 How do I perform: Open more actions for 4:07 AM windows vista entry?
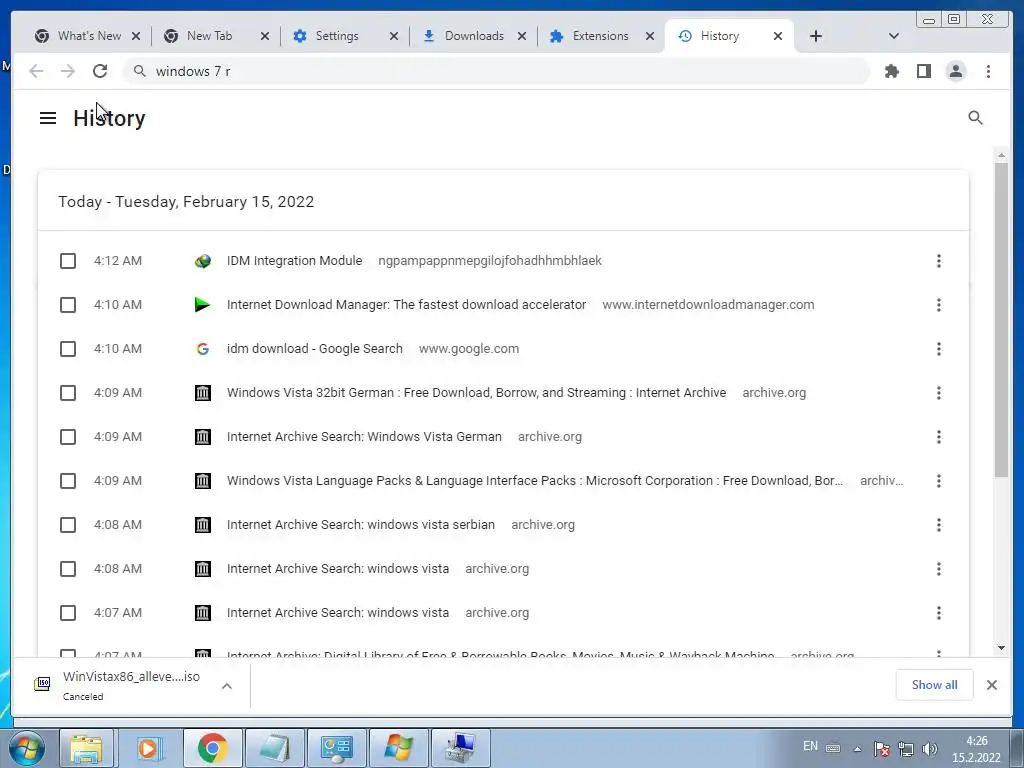pyautogui.click(x=938, y=613)
